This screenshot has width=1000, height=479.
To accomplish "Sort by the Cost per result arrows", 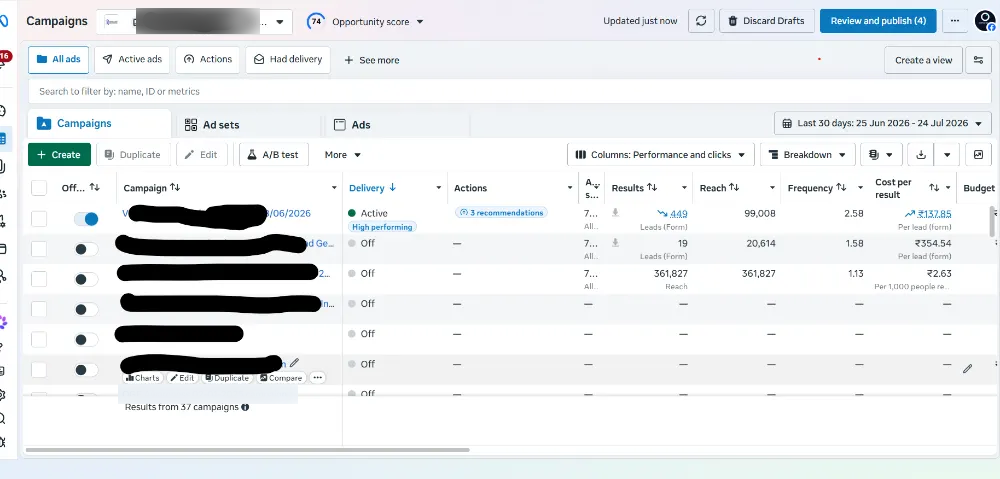I will pos(934,188).
